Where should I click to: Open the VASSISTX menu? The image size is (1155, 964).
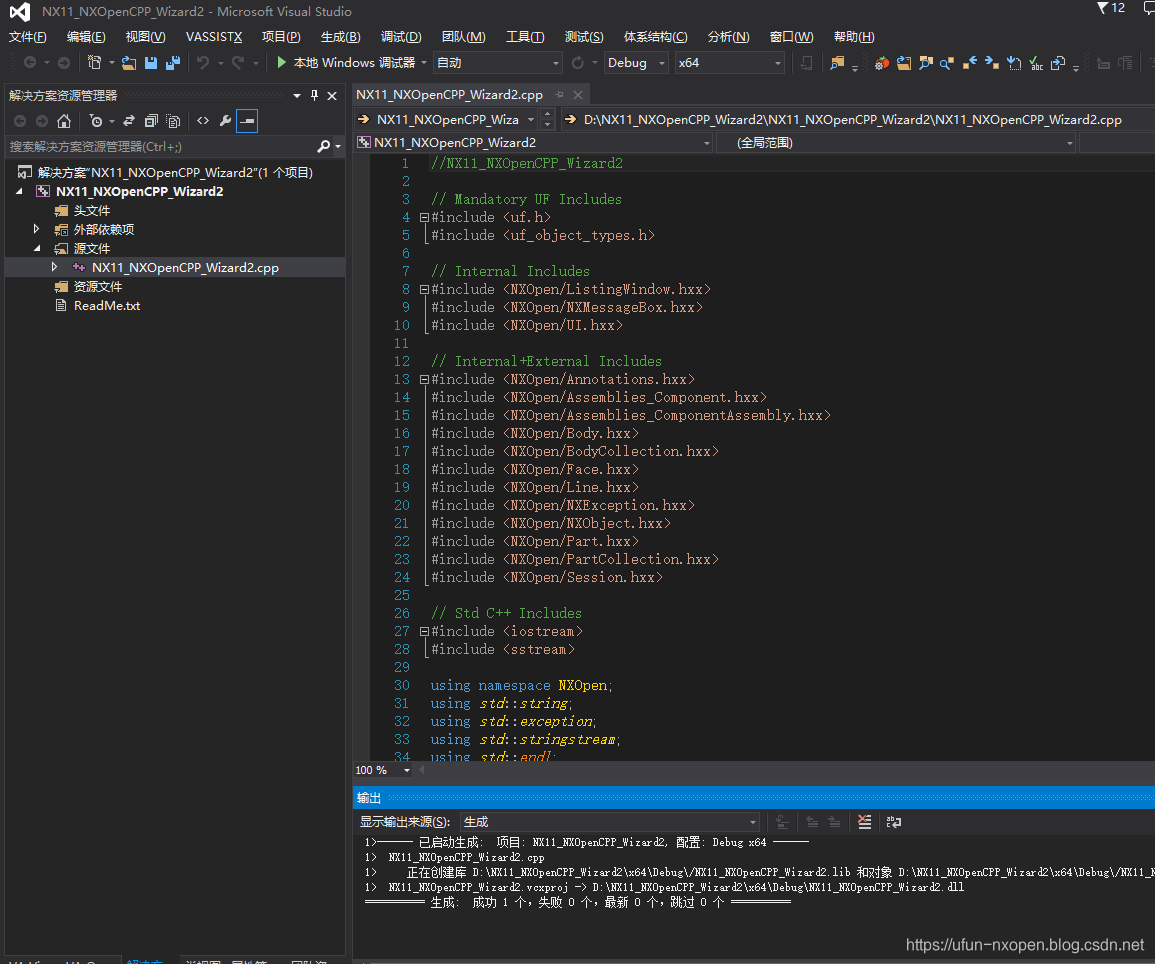(x=214, y=37)
